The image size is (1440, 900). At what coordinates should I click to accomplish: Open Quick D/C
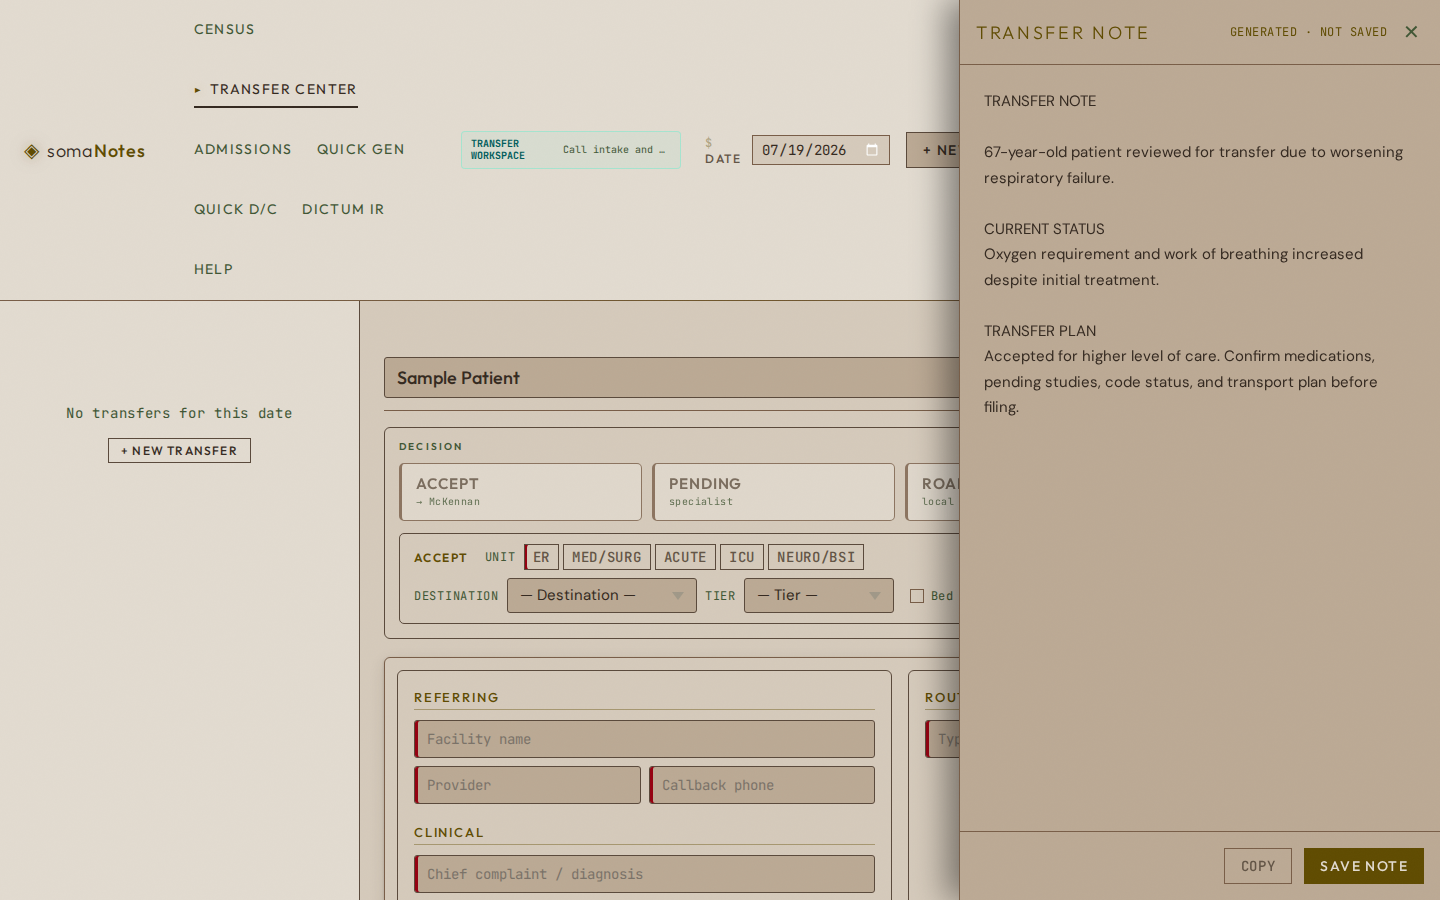point(236,209)
